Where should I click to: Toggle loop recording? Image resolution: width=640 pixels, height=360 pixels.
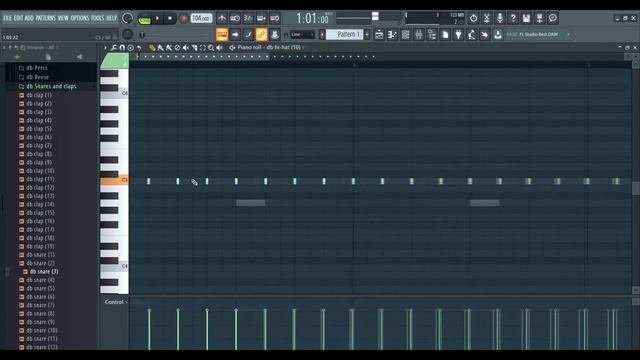point(275,18)
